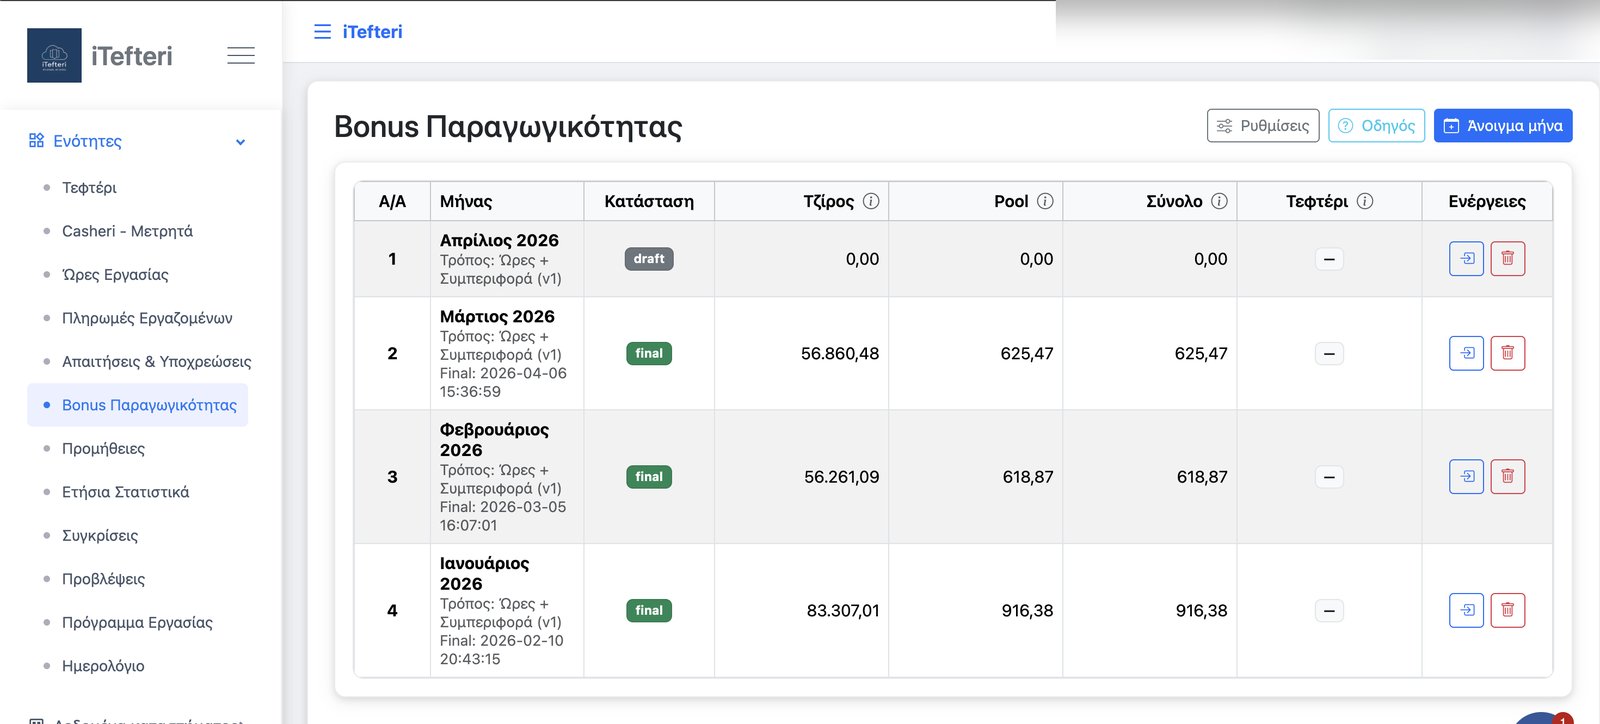Click the Άνοιγμα μήνα button
This screenshot has height=724, width=1600.
(1503, 126)
